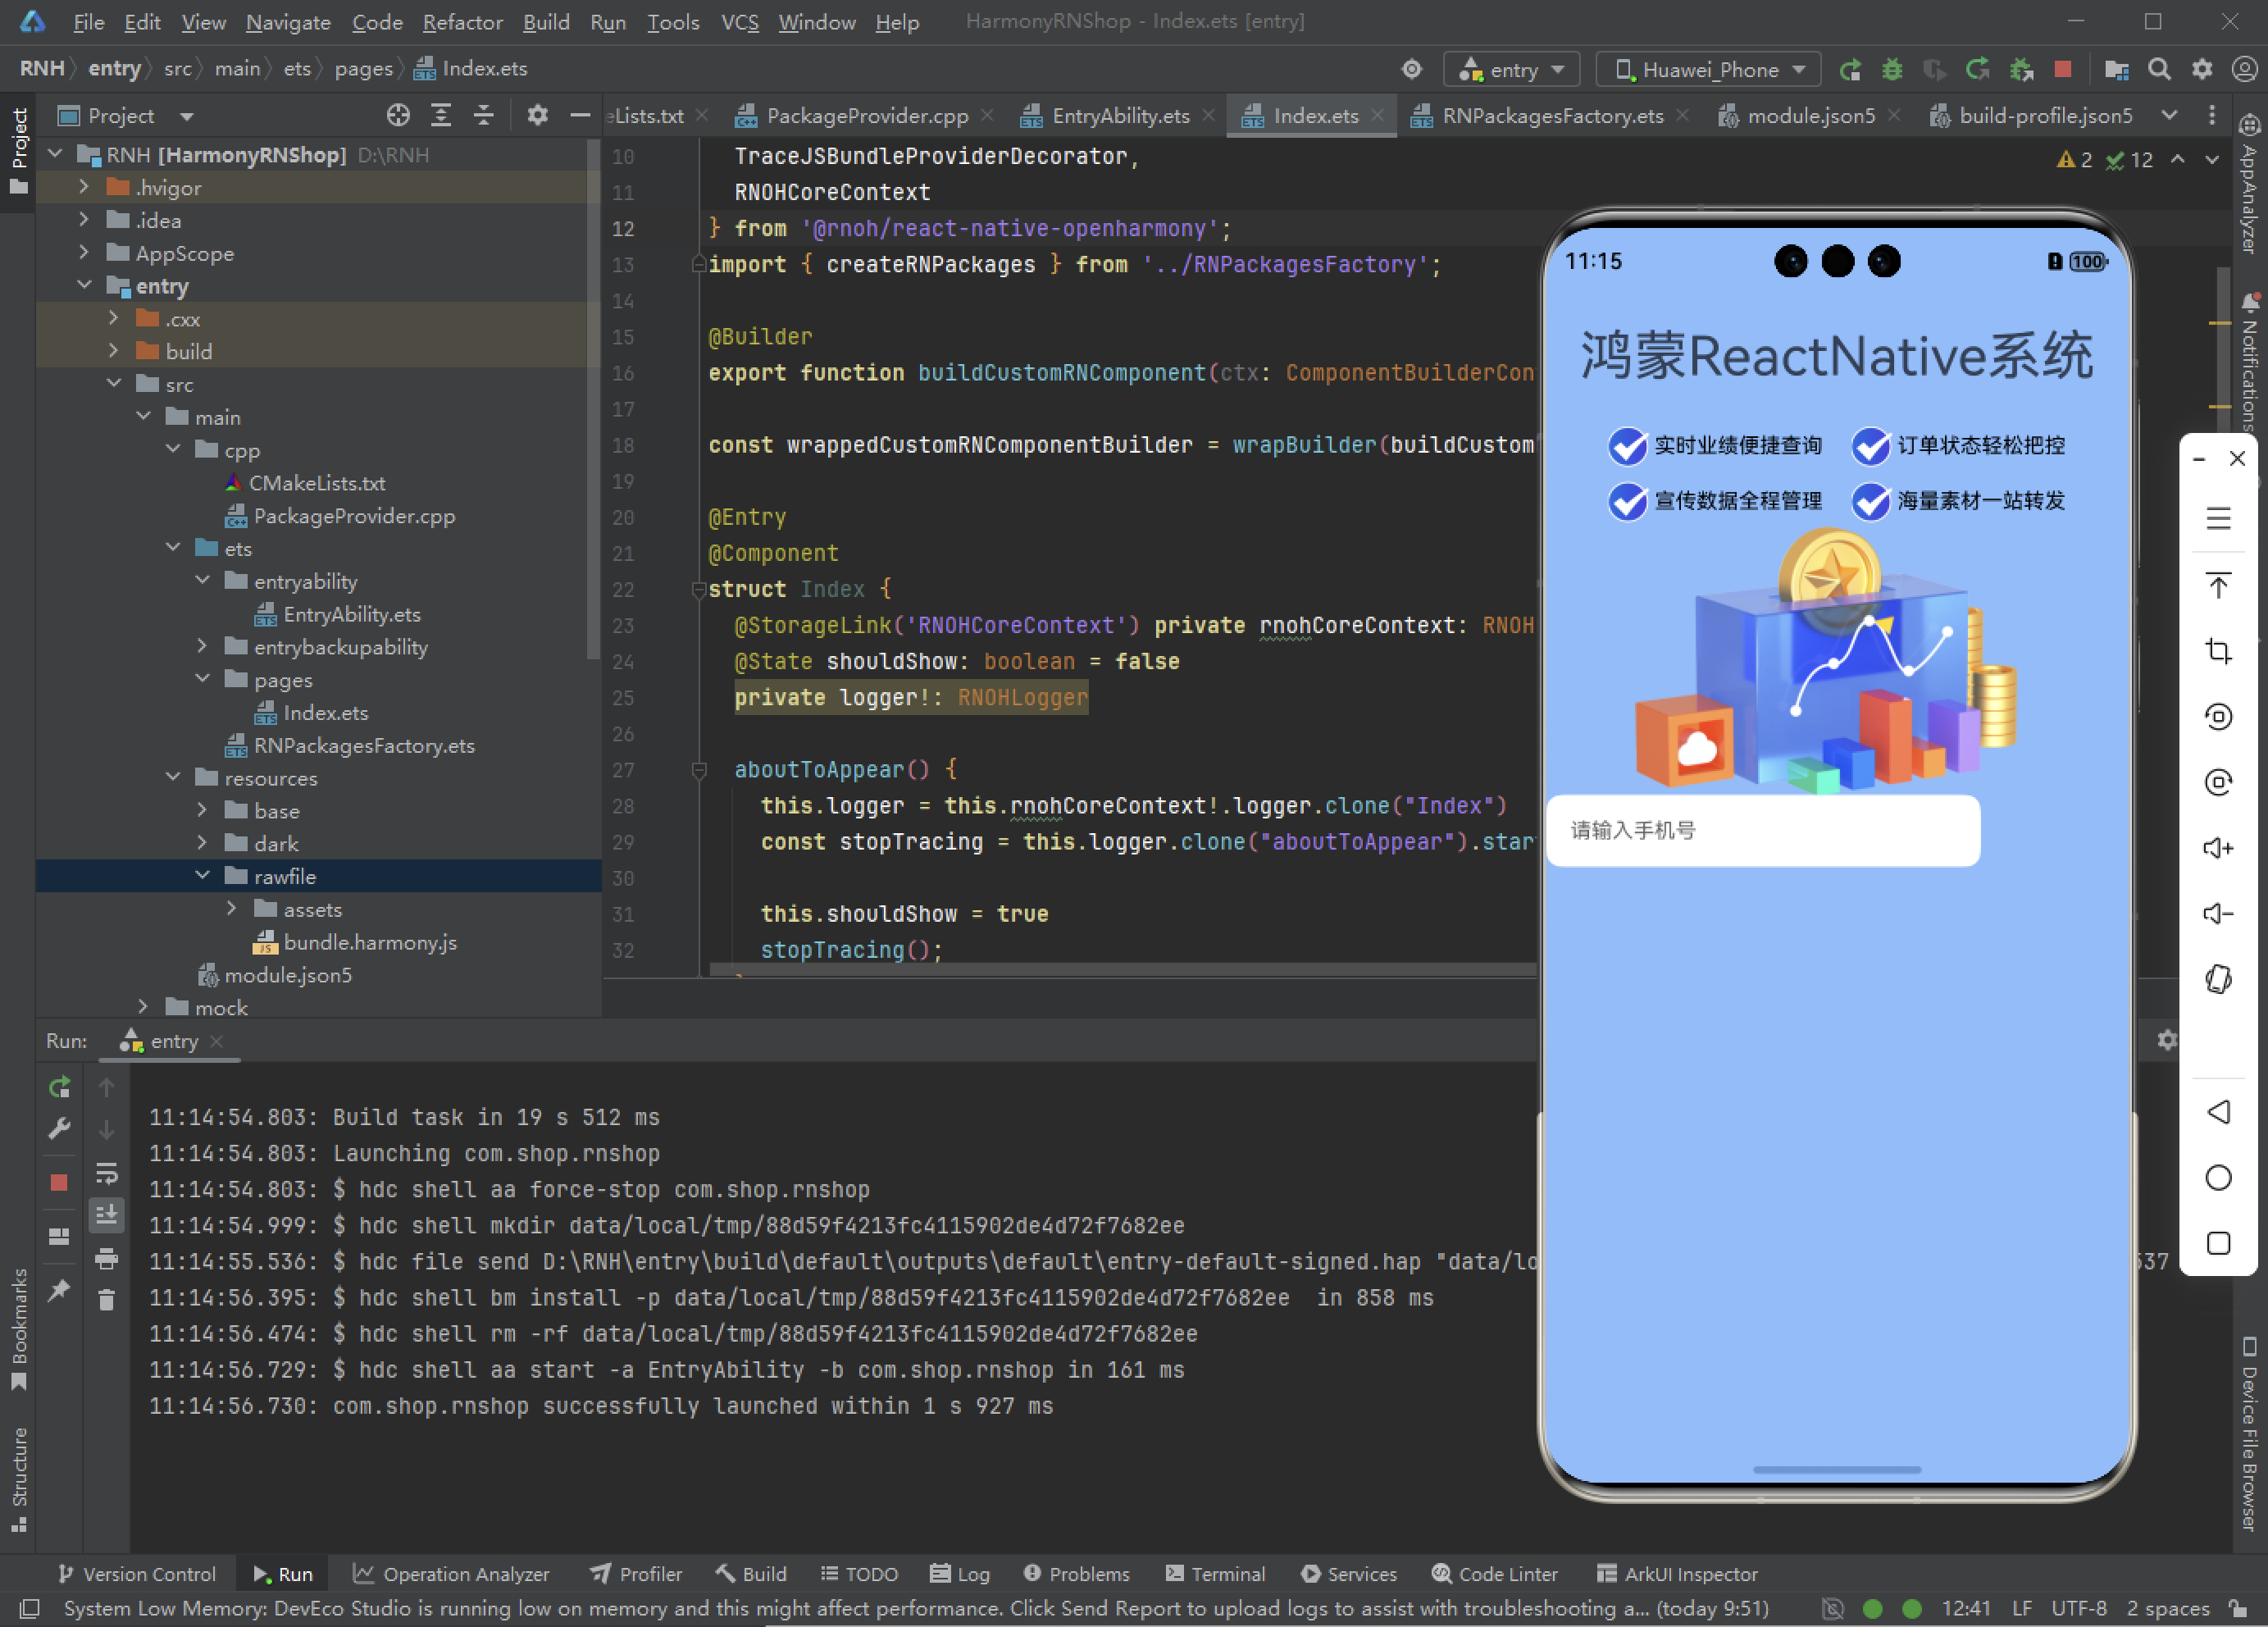Toggle the Notifications side panel
This screenshot has width=2268, height=1627.
[2249, 361]
